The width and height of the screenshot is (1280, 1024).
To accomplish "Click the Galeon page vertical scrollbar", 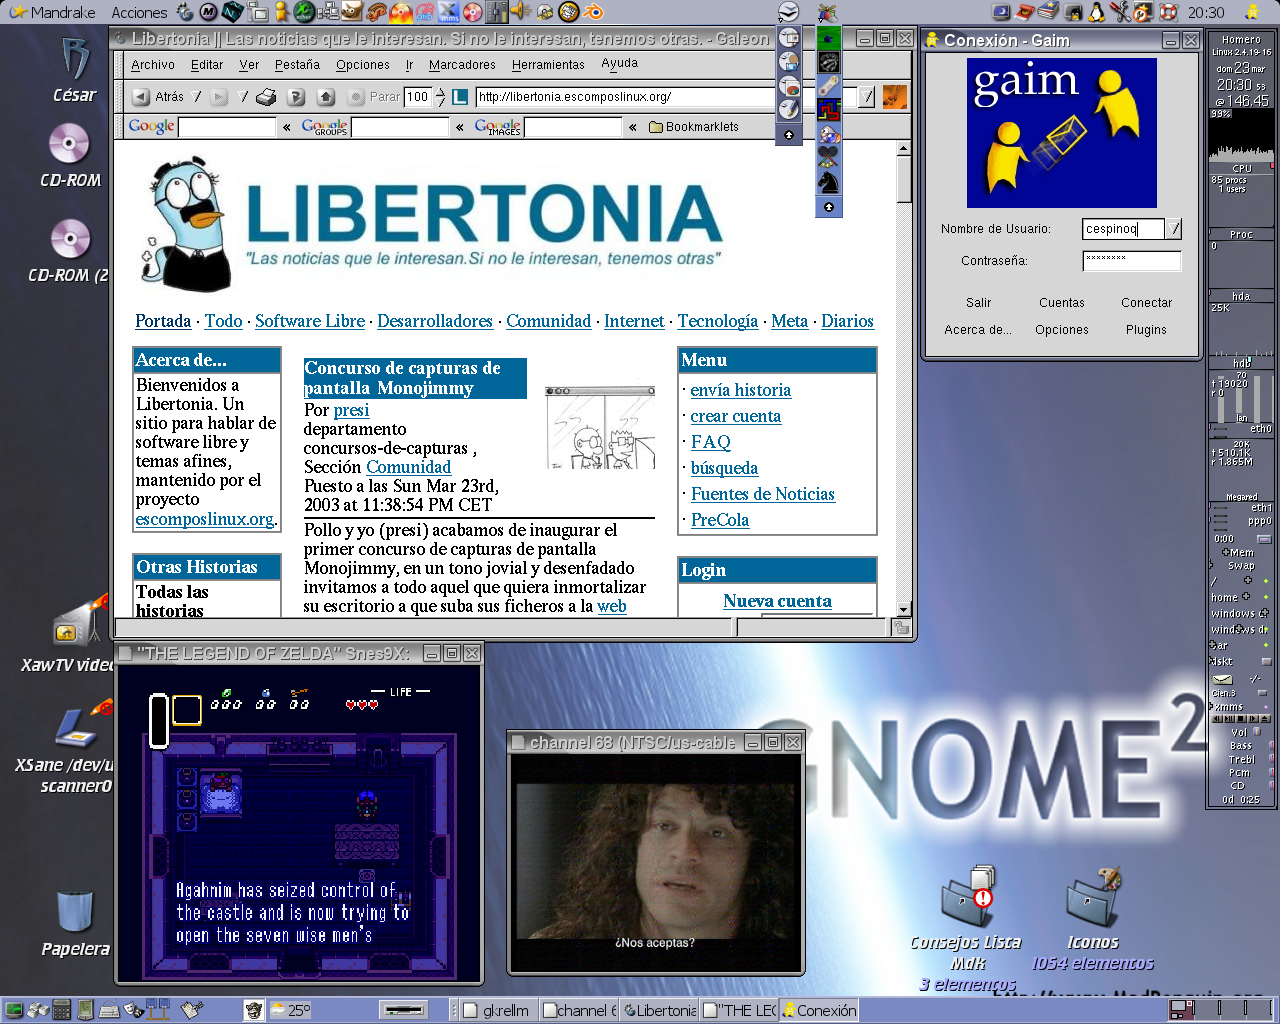I will 903,378.
